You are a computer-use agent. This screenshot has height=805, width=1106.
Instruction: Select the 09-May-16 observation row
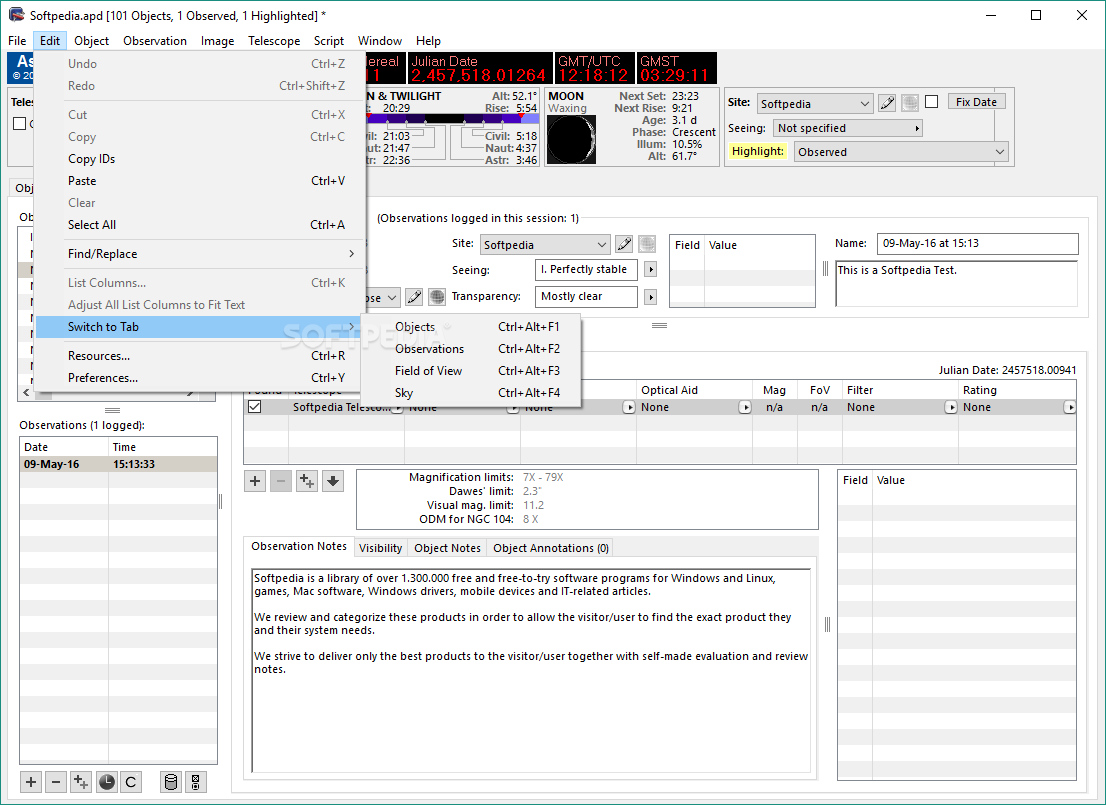[118, 464]
